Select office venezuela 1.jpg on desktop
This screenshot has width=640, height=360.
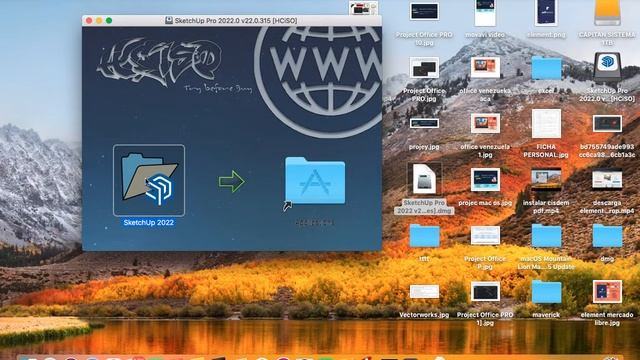[485, 123]
